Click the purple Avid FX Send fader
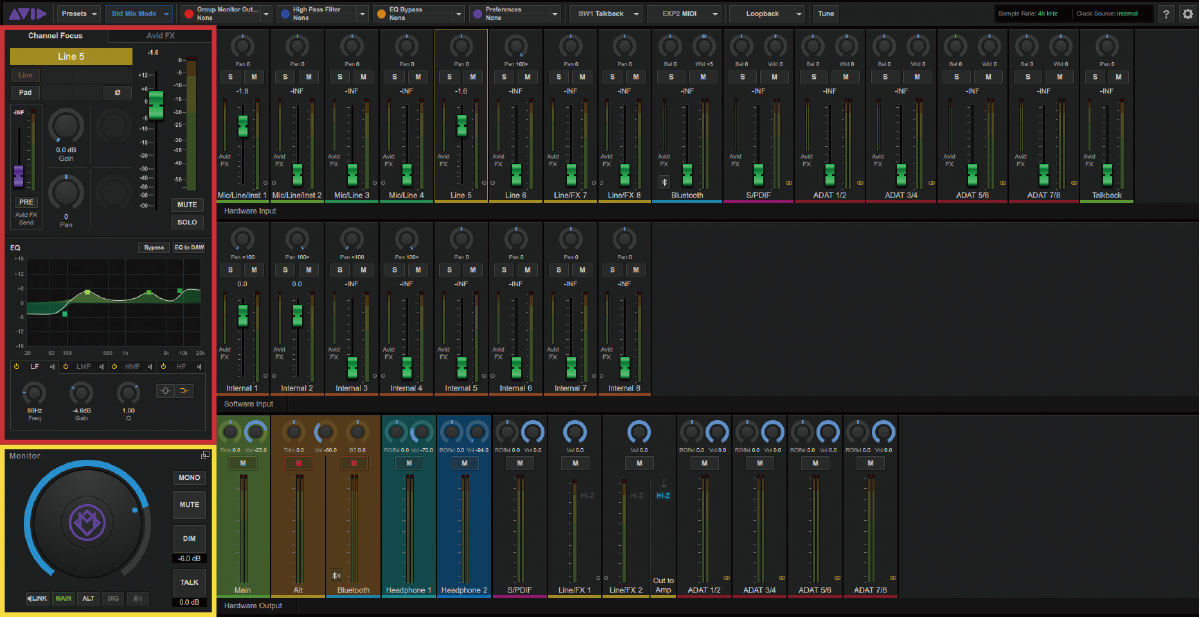 click(17, 177)
